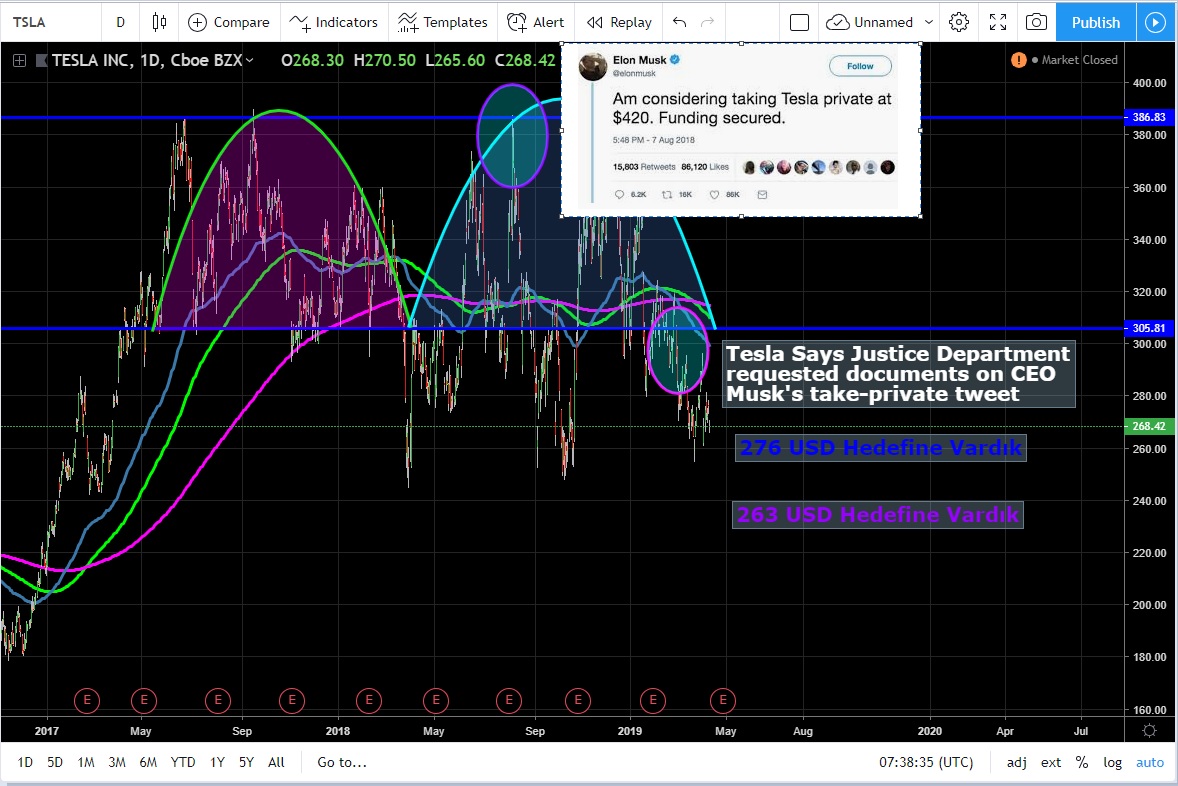Open the Indicators dialog

(334, 22)
